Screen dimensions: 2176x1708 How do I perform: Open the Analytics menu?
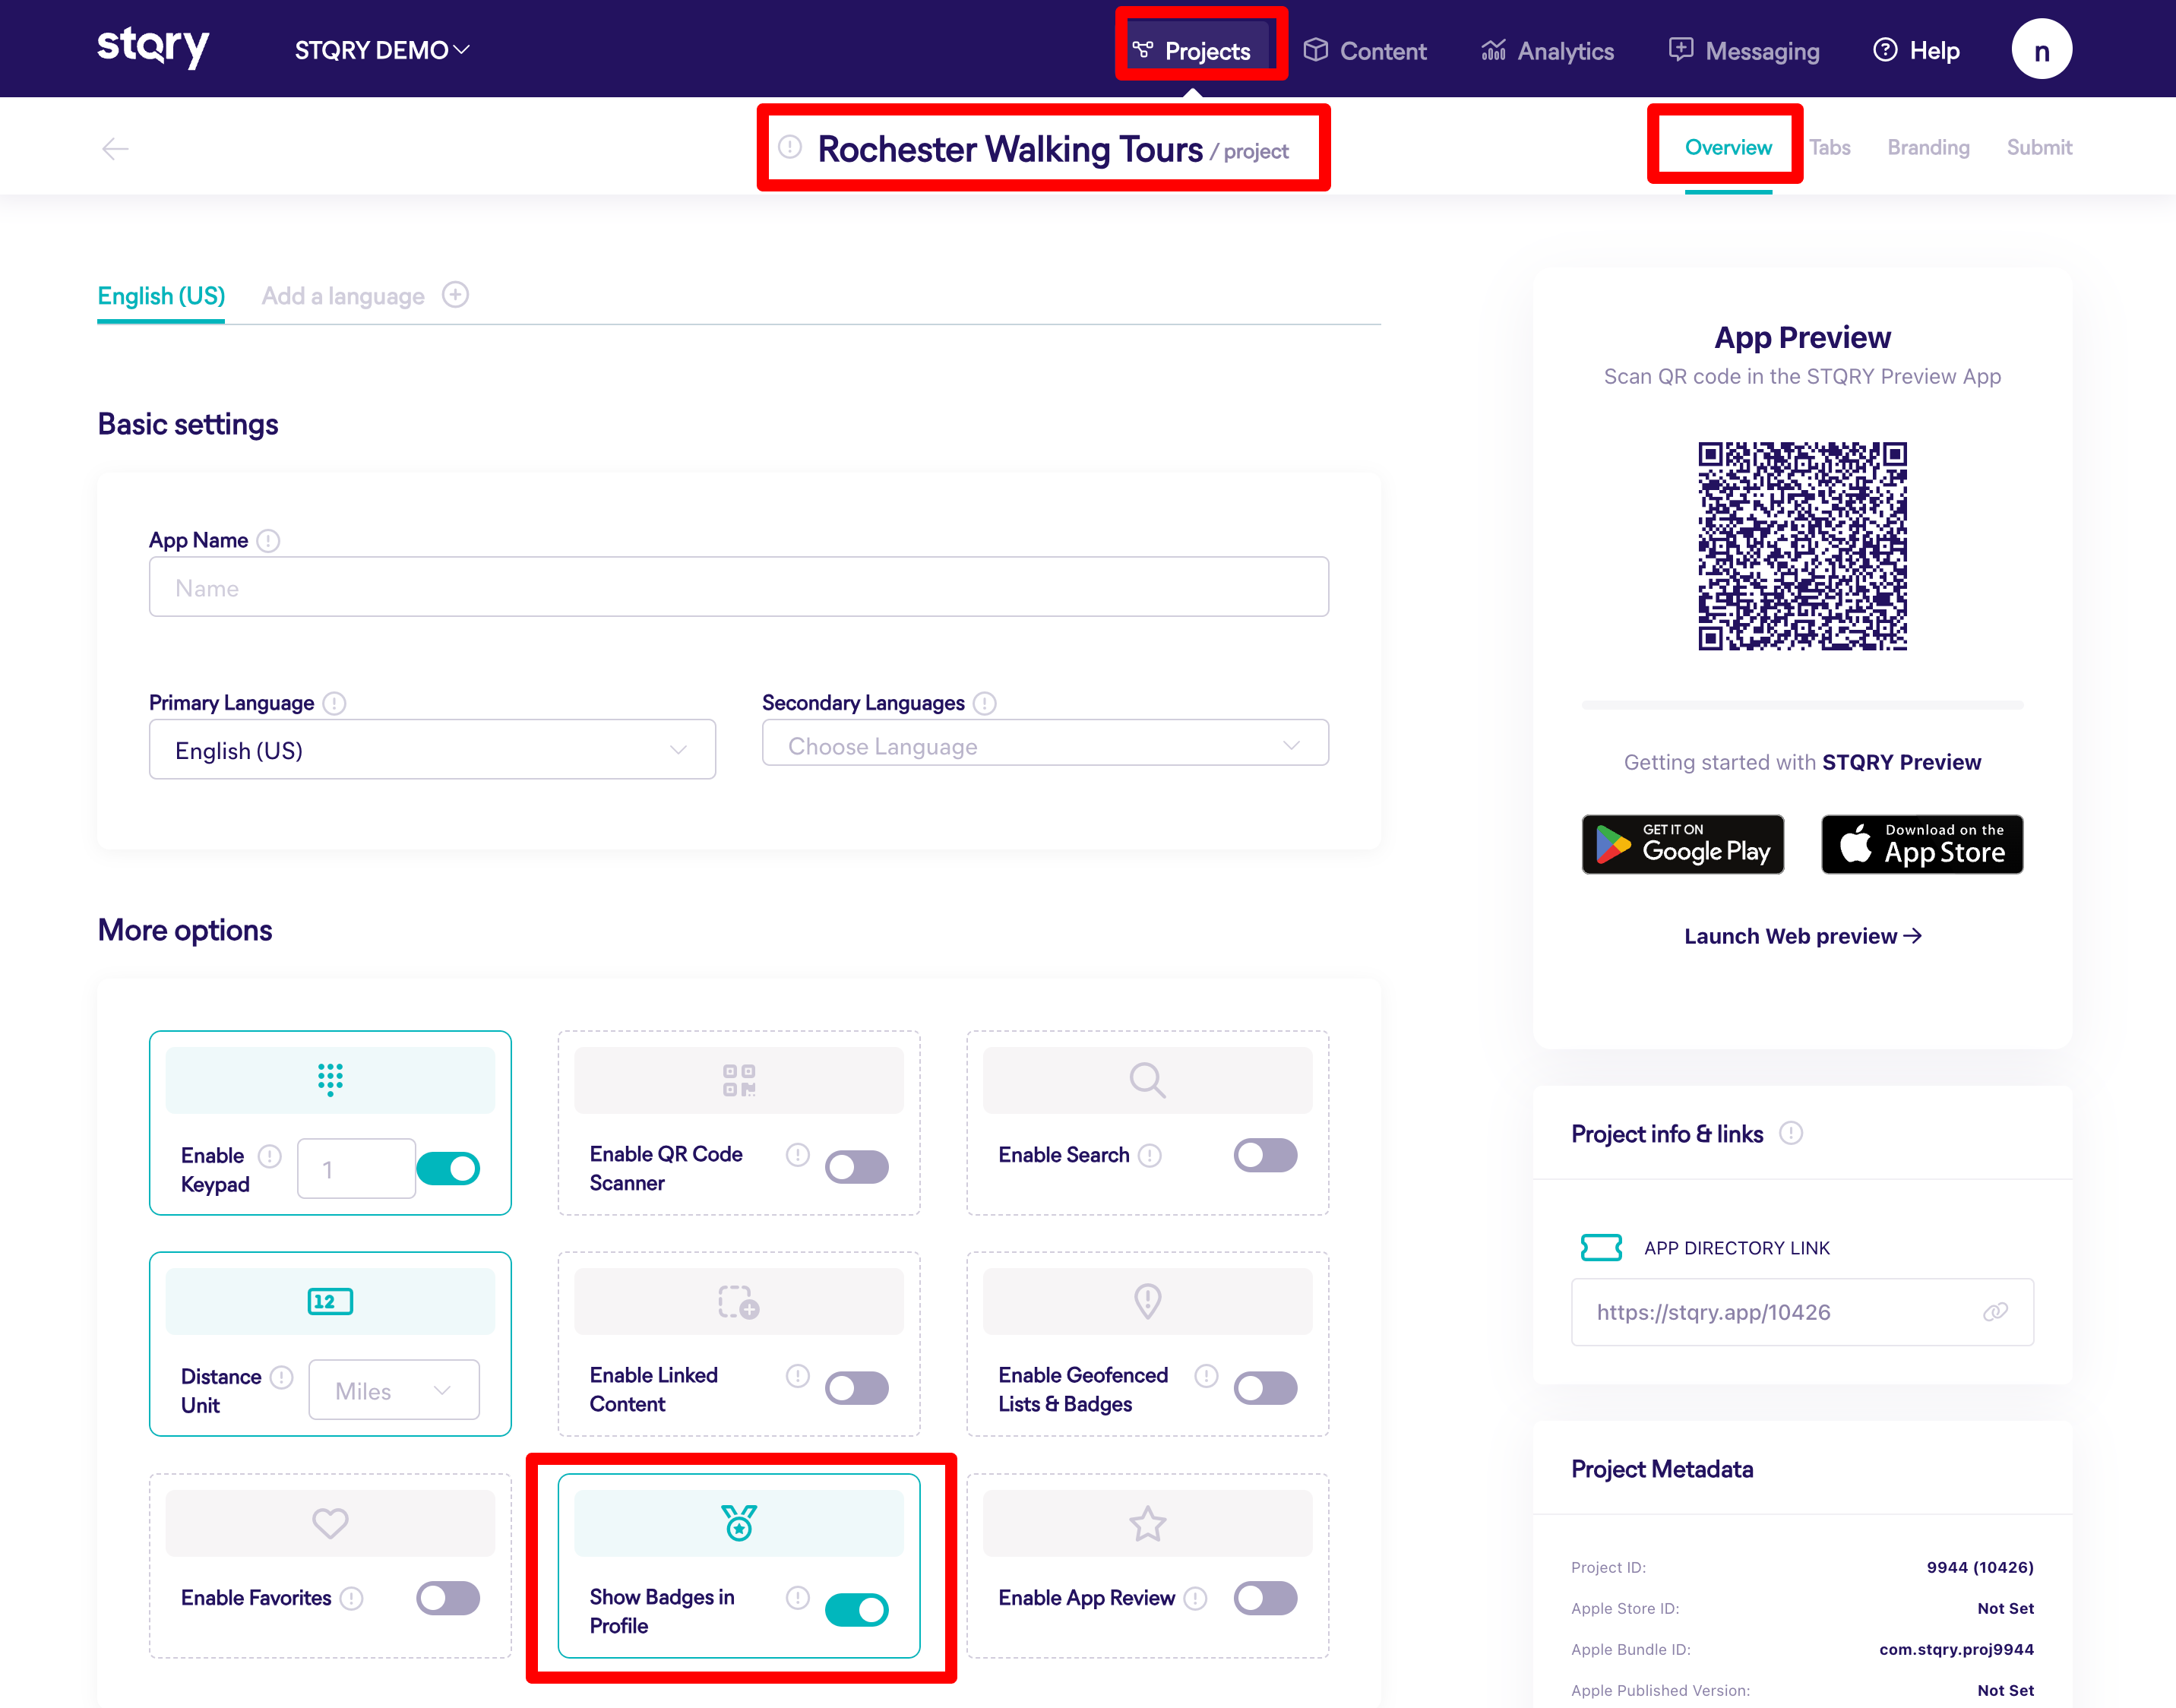[x=1548, y=51]
